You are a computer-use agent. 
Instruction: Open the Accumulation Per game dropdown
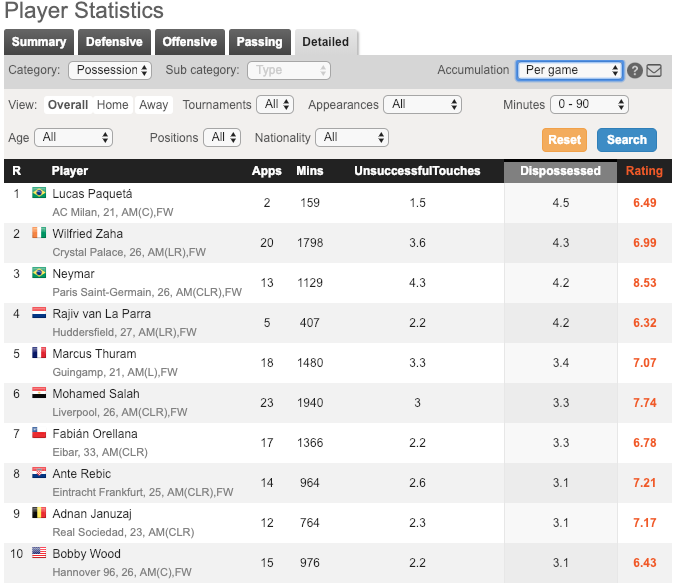569,70
